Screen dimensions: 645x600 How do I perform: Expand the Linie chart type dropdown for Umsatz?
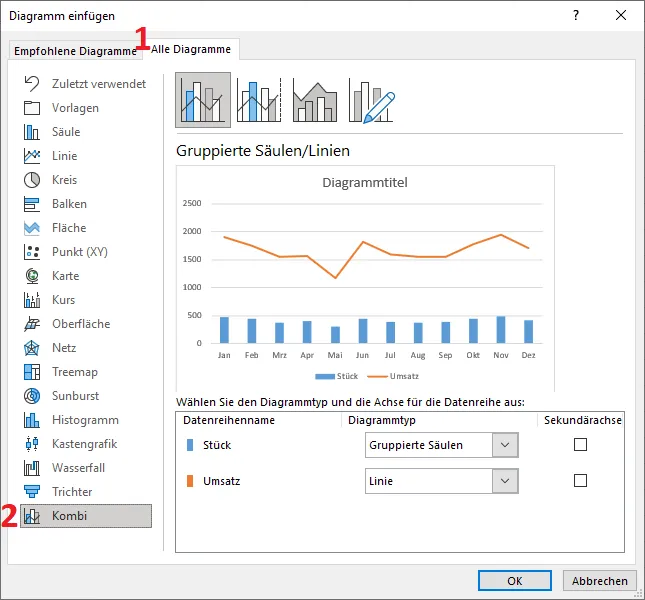505,481
